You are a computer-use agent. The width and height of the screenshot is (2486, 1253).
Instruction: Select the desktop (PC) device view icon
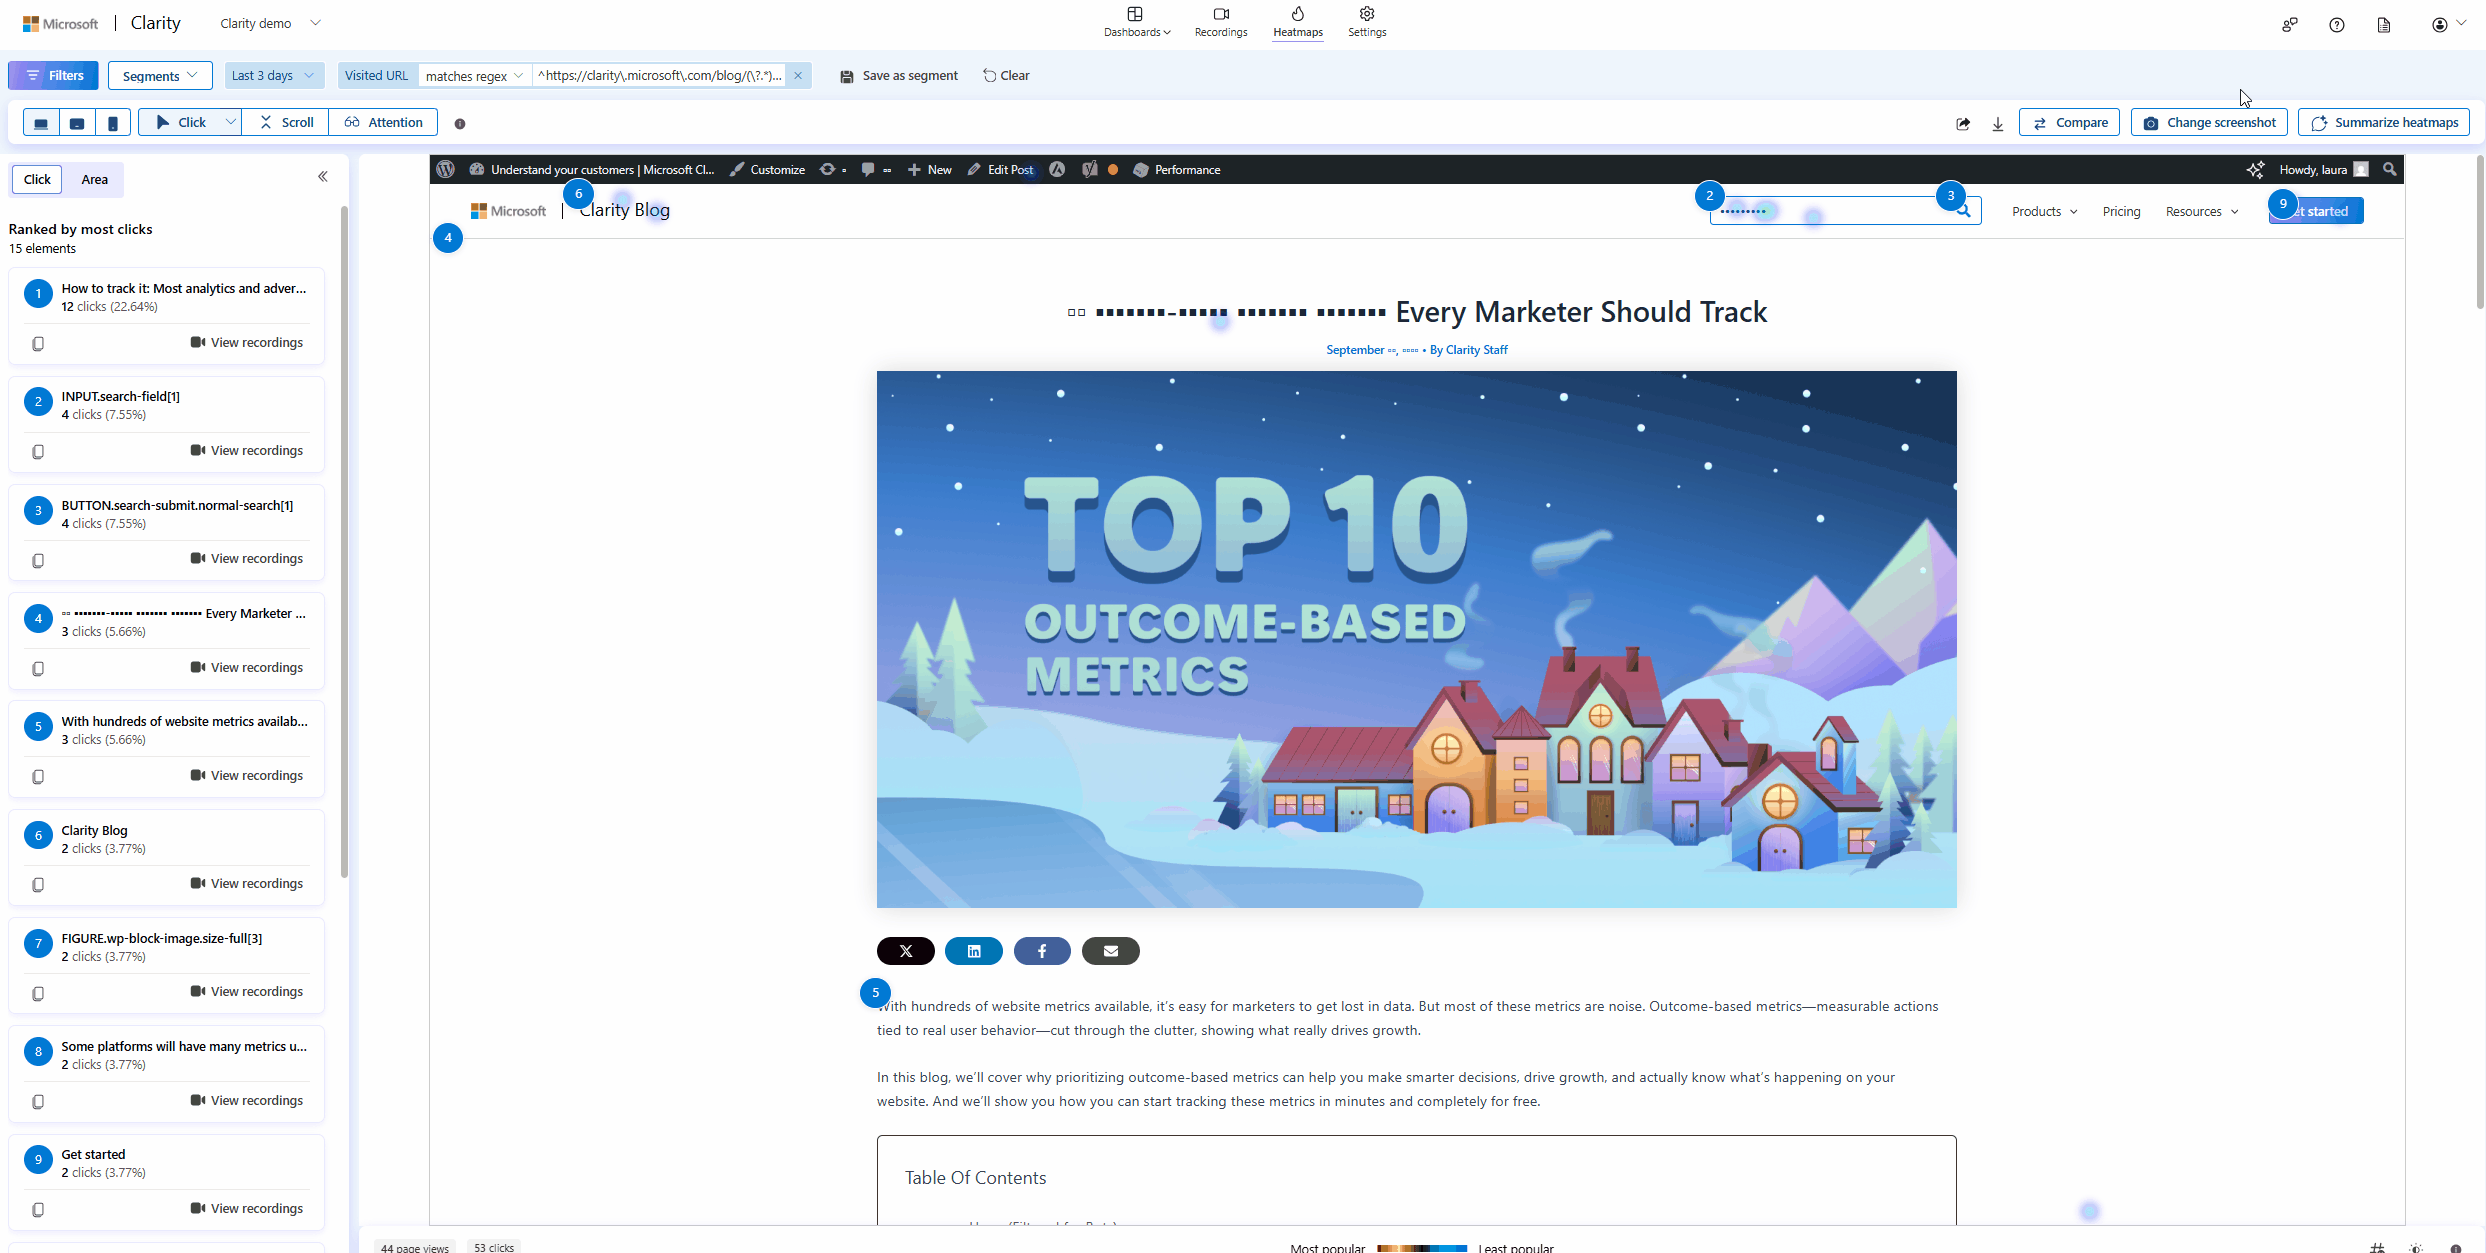[41, 123]
